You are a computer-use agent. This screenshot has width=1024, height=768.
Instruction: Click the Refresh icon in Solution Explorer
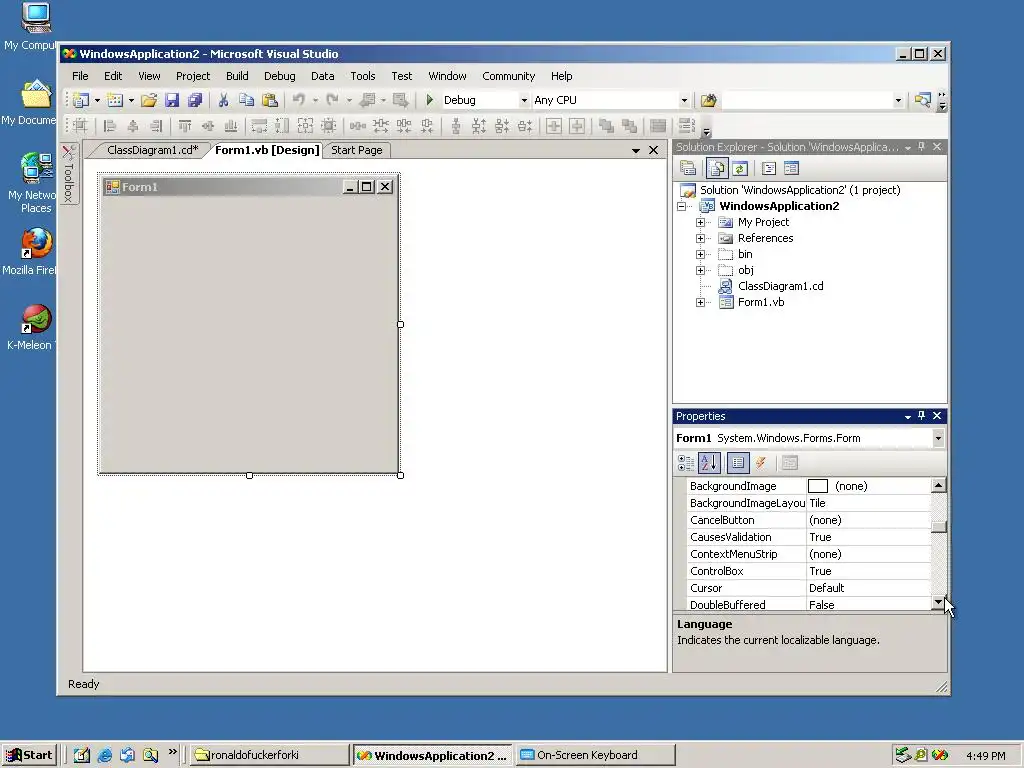pos(739,168)
